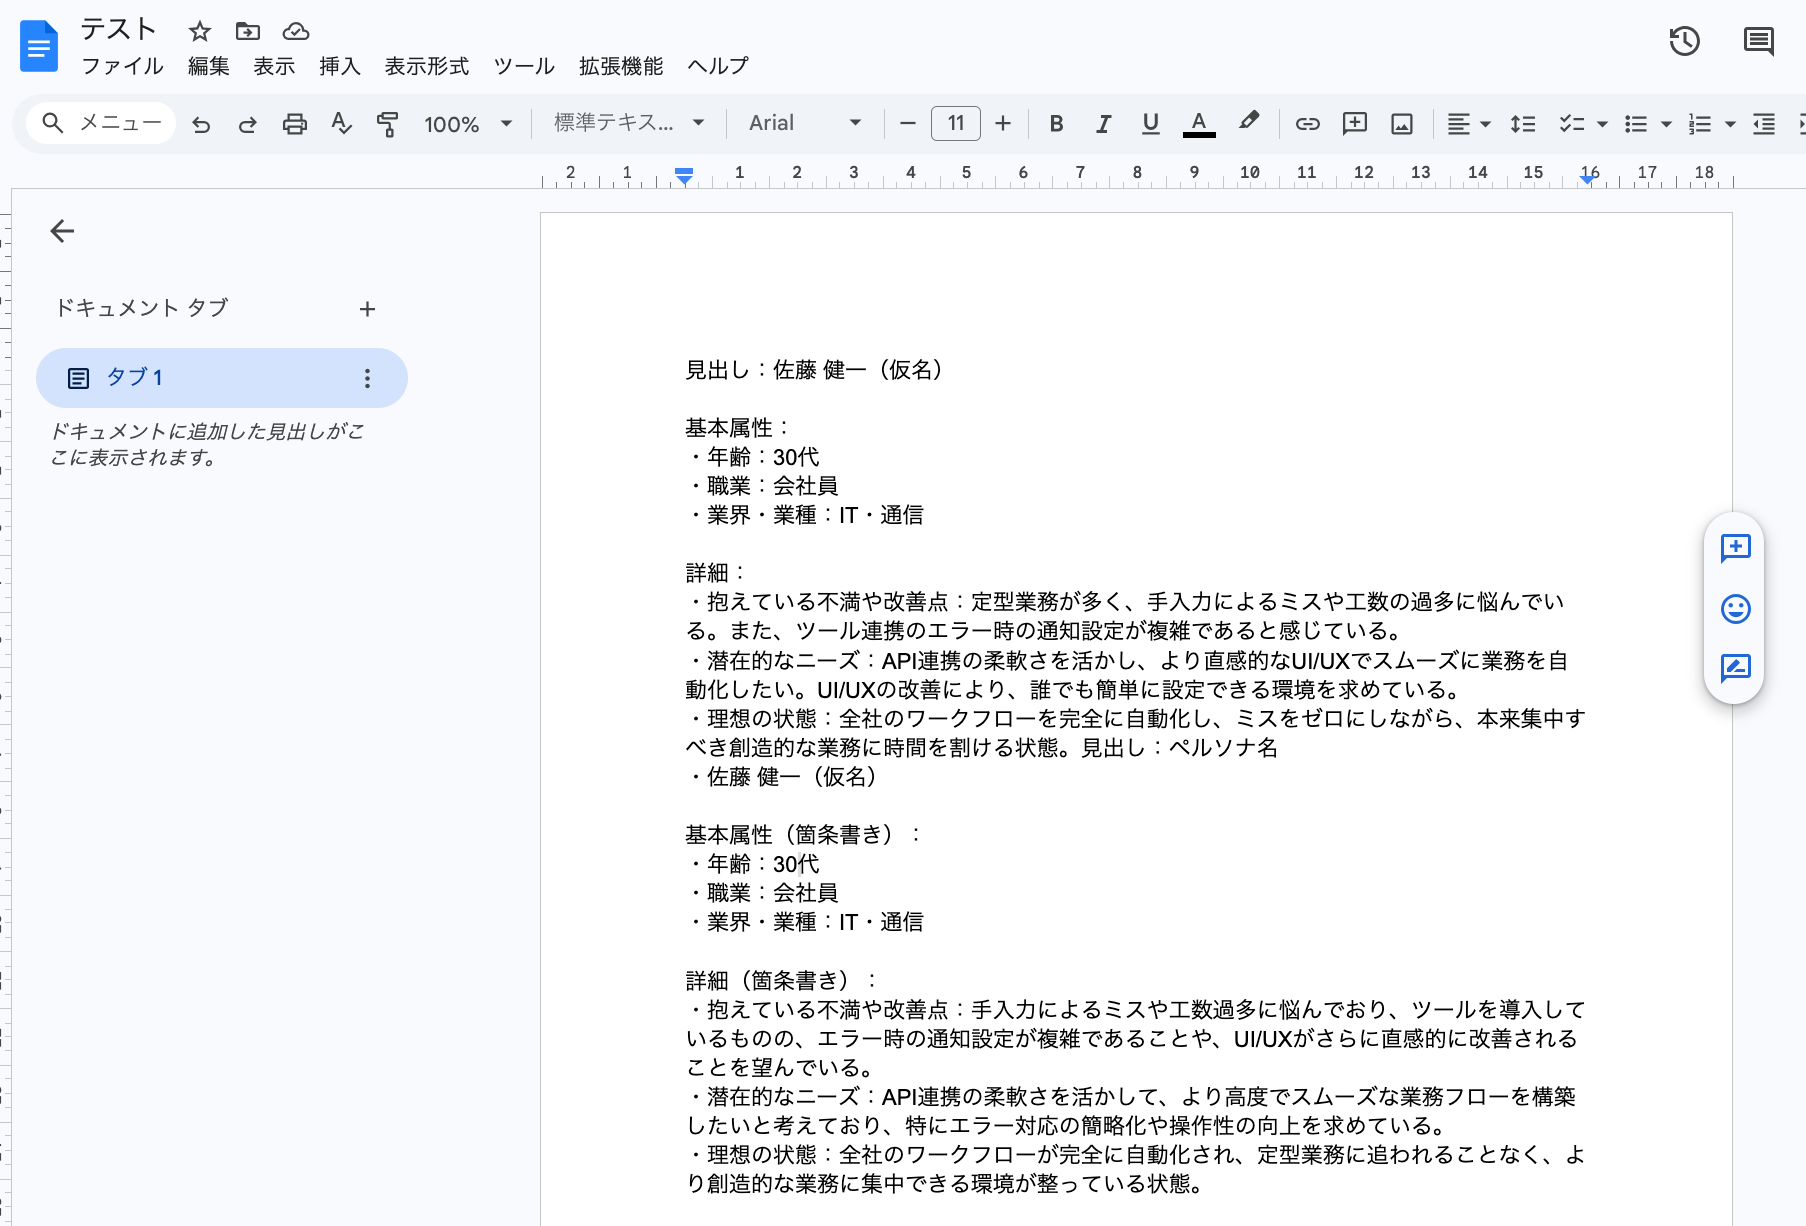Open タブ 1 more options menu
This screenshot has height=1226, width=1806.
pos(367,378)
